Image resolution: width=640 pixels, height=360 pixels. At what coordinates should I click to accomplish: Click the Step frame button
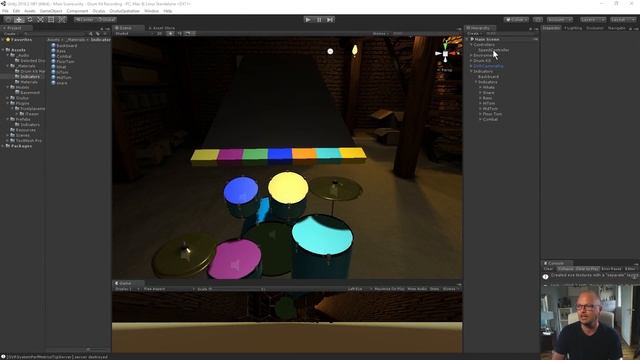click(x=330, y=20)
